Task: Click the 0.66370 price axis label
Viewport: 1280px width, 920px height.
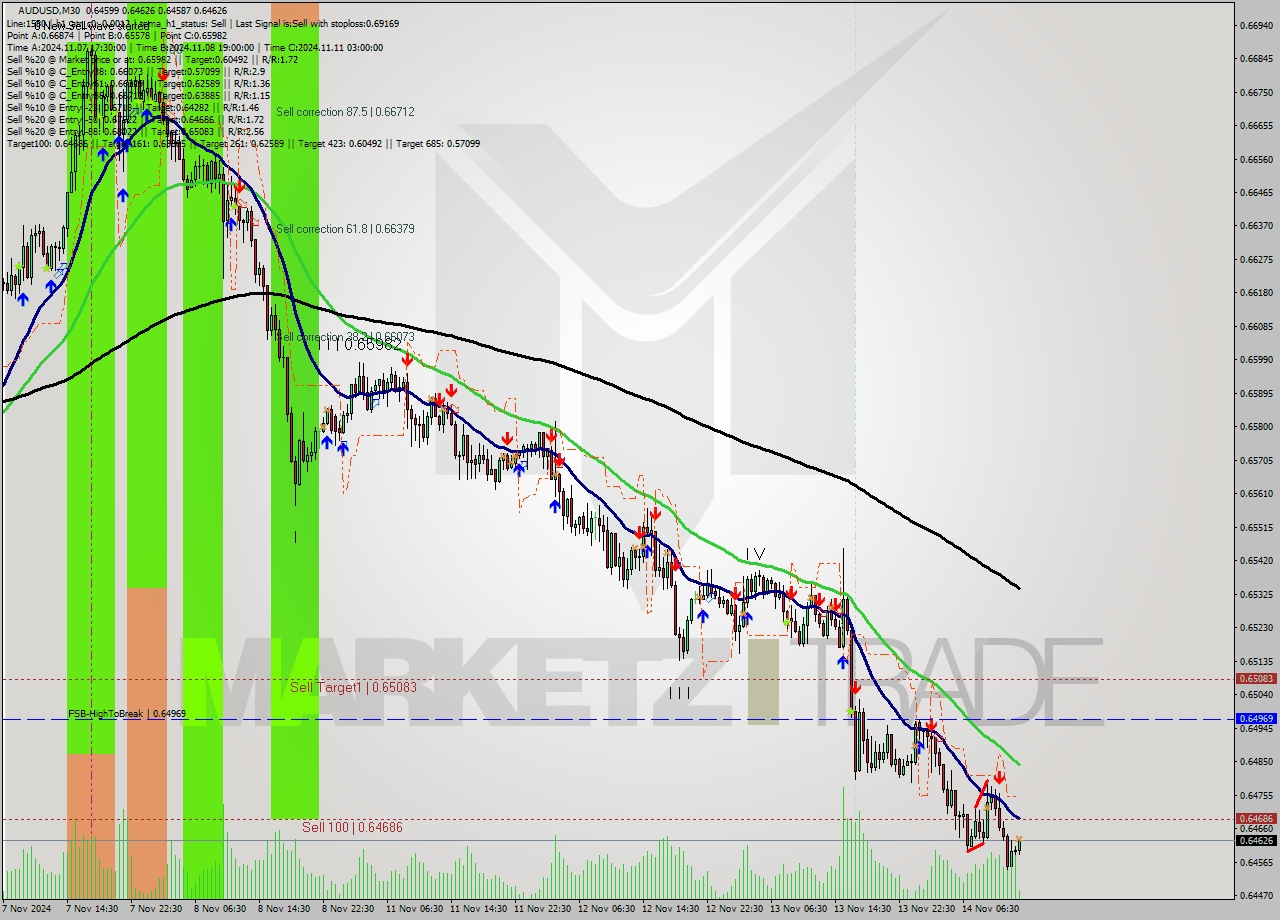Action: [1256, 226]
